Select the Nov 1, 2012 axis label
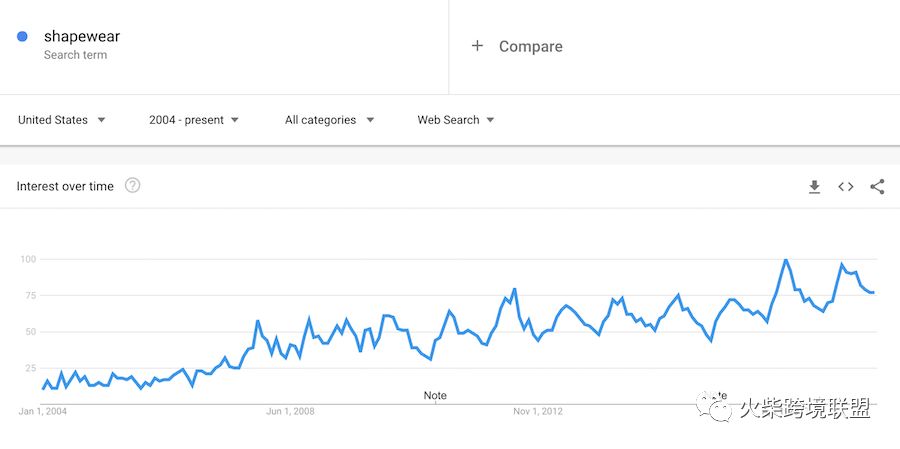 click(538, 412)
